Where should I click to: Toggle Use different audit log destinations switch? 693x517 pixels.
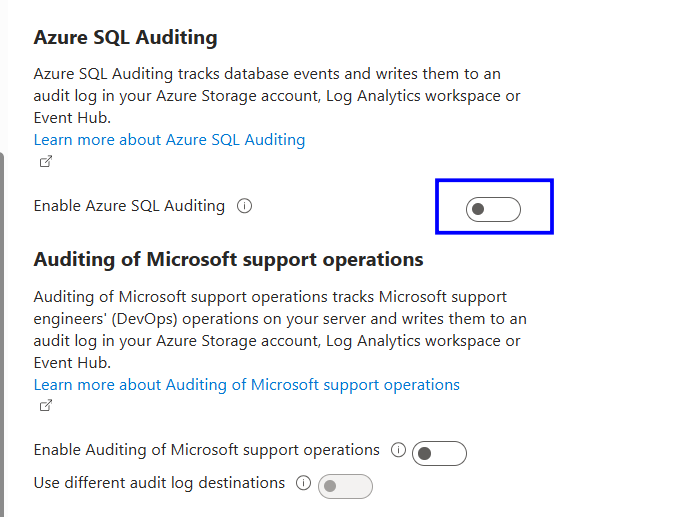tap(345, 486)
